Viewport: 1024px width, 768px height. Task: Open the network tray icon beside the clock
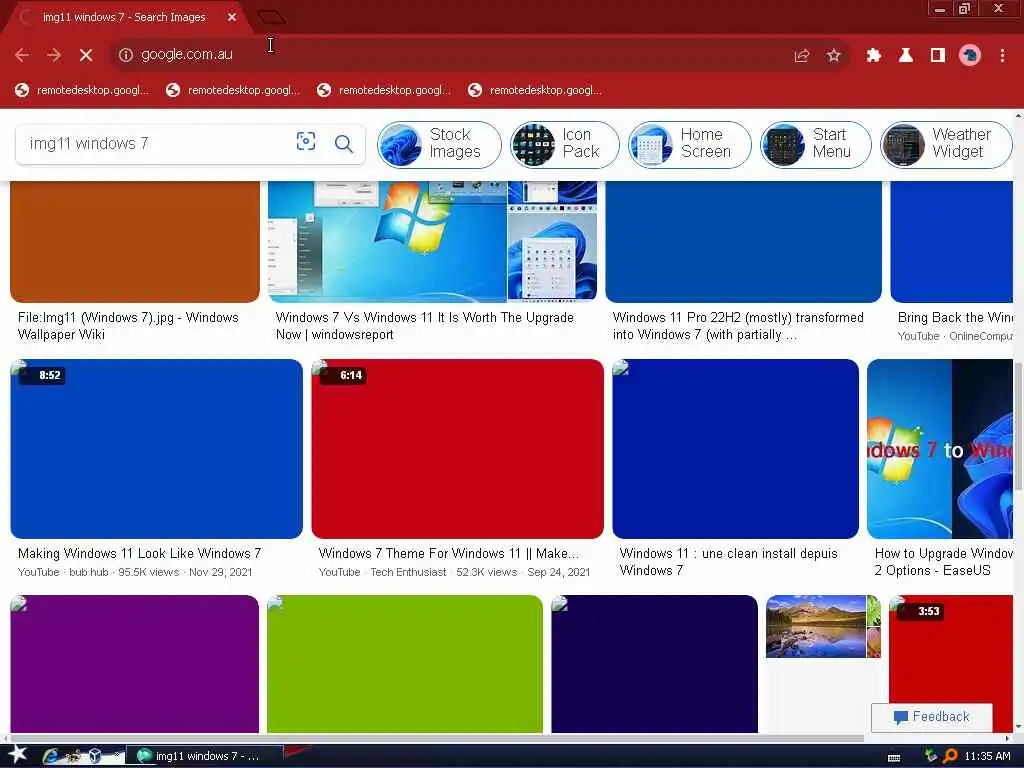coord(931,756)
